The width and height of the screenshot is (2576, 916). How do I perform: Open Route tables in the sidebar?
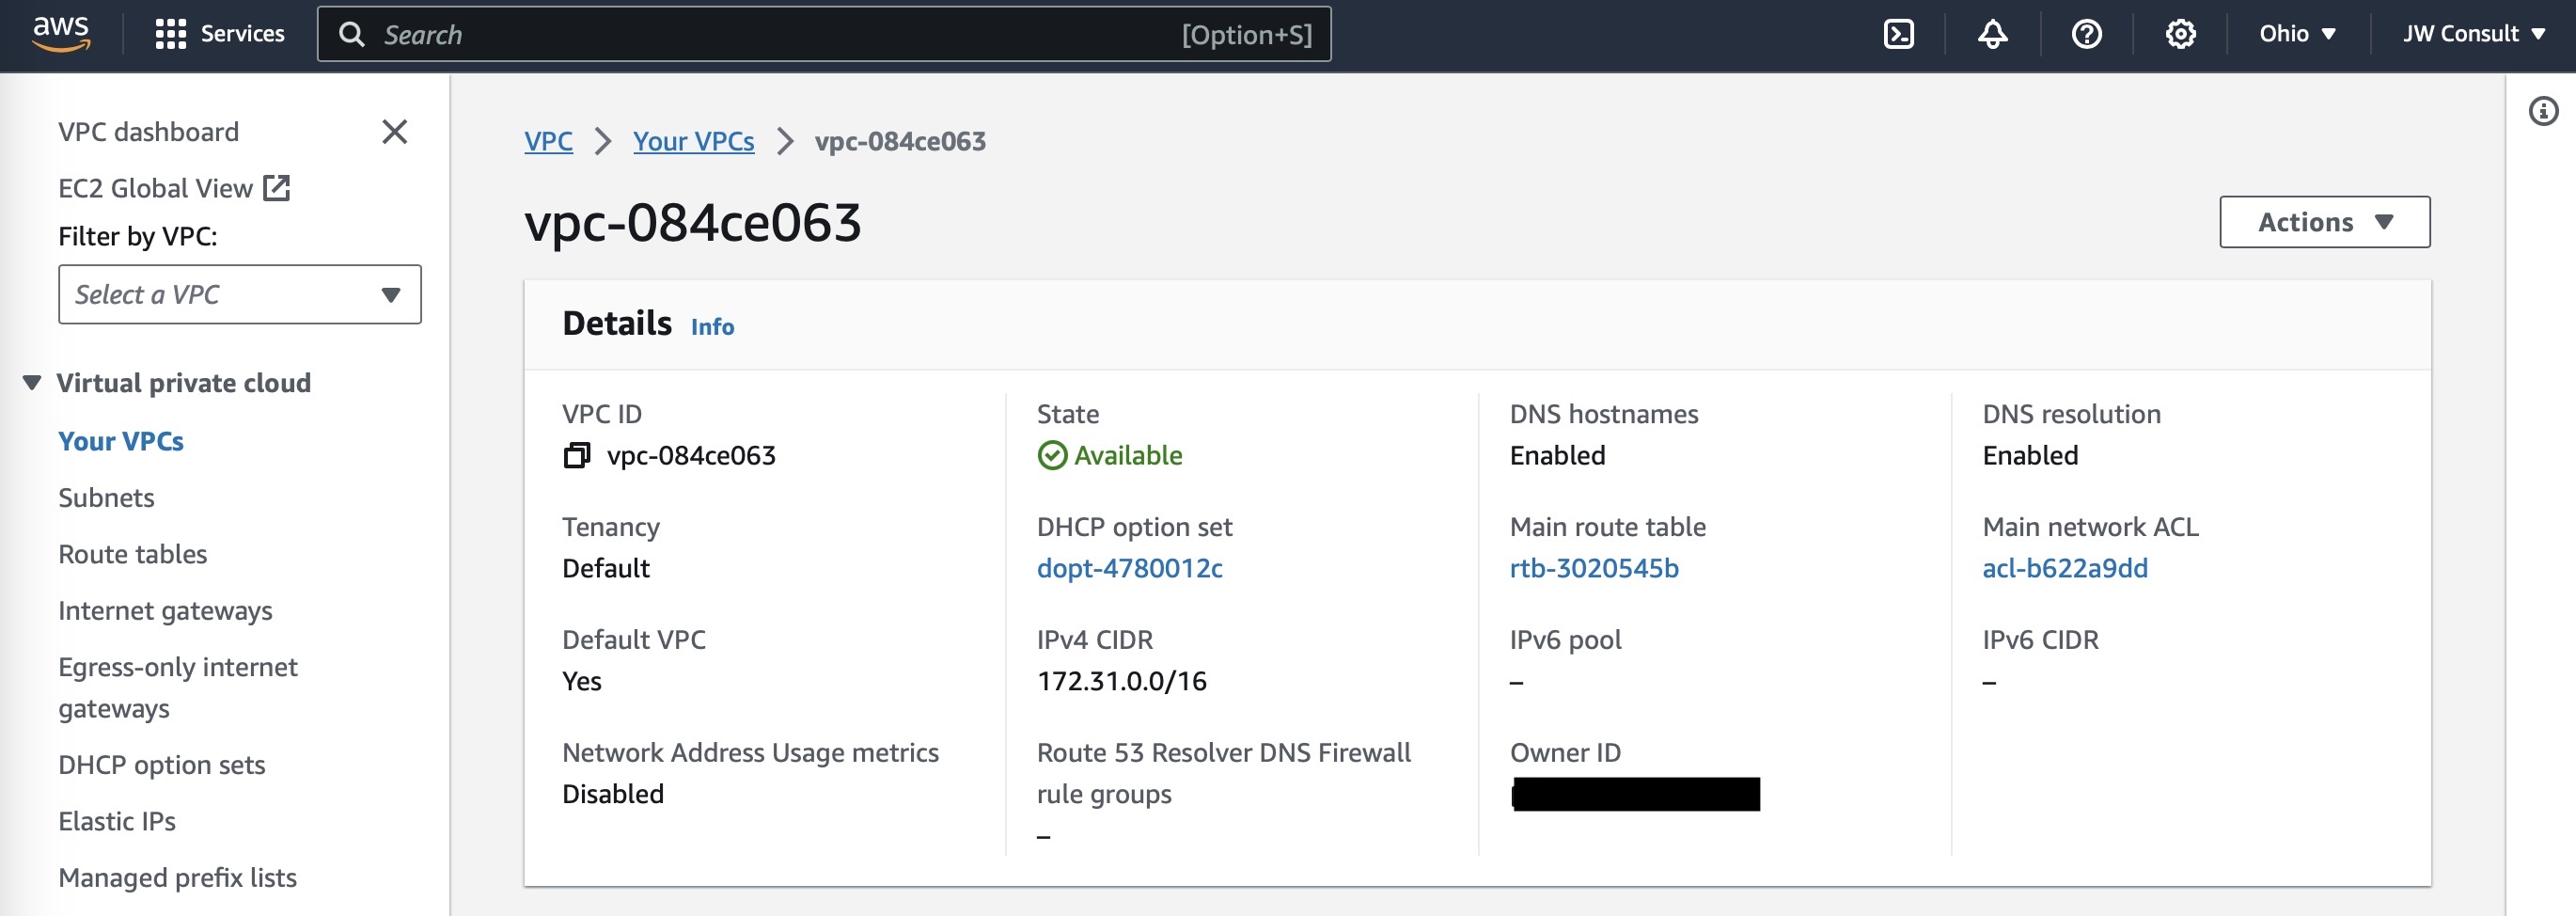132,554
